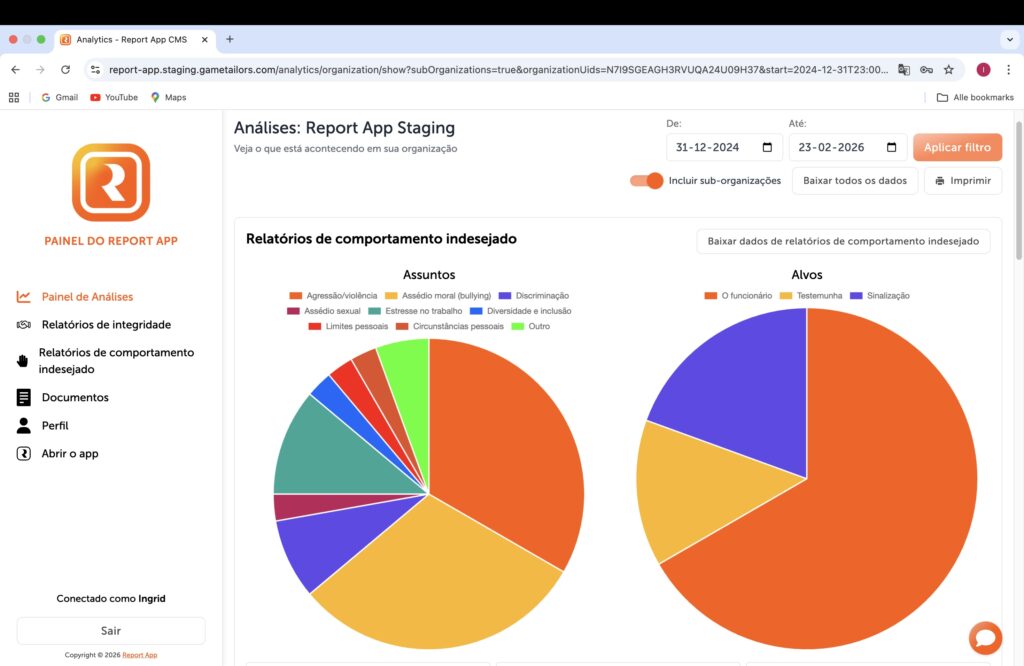Viewport: 1024px width, 666px height.
Task: Click the page vertical scrollbar
Action: point(1018,189)
